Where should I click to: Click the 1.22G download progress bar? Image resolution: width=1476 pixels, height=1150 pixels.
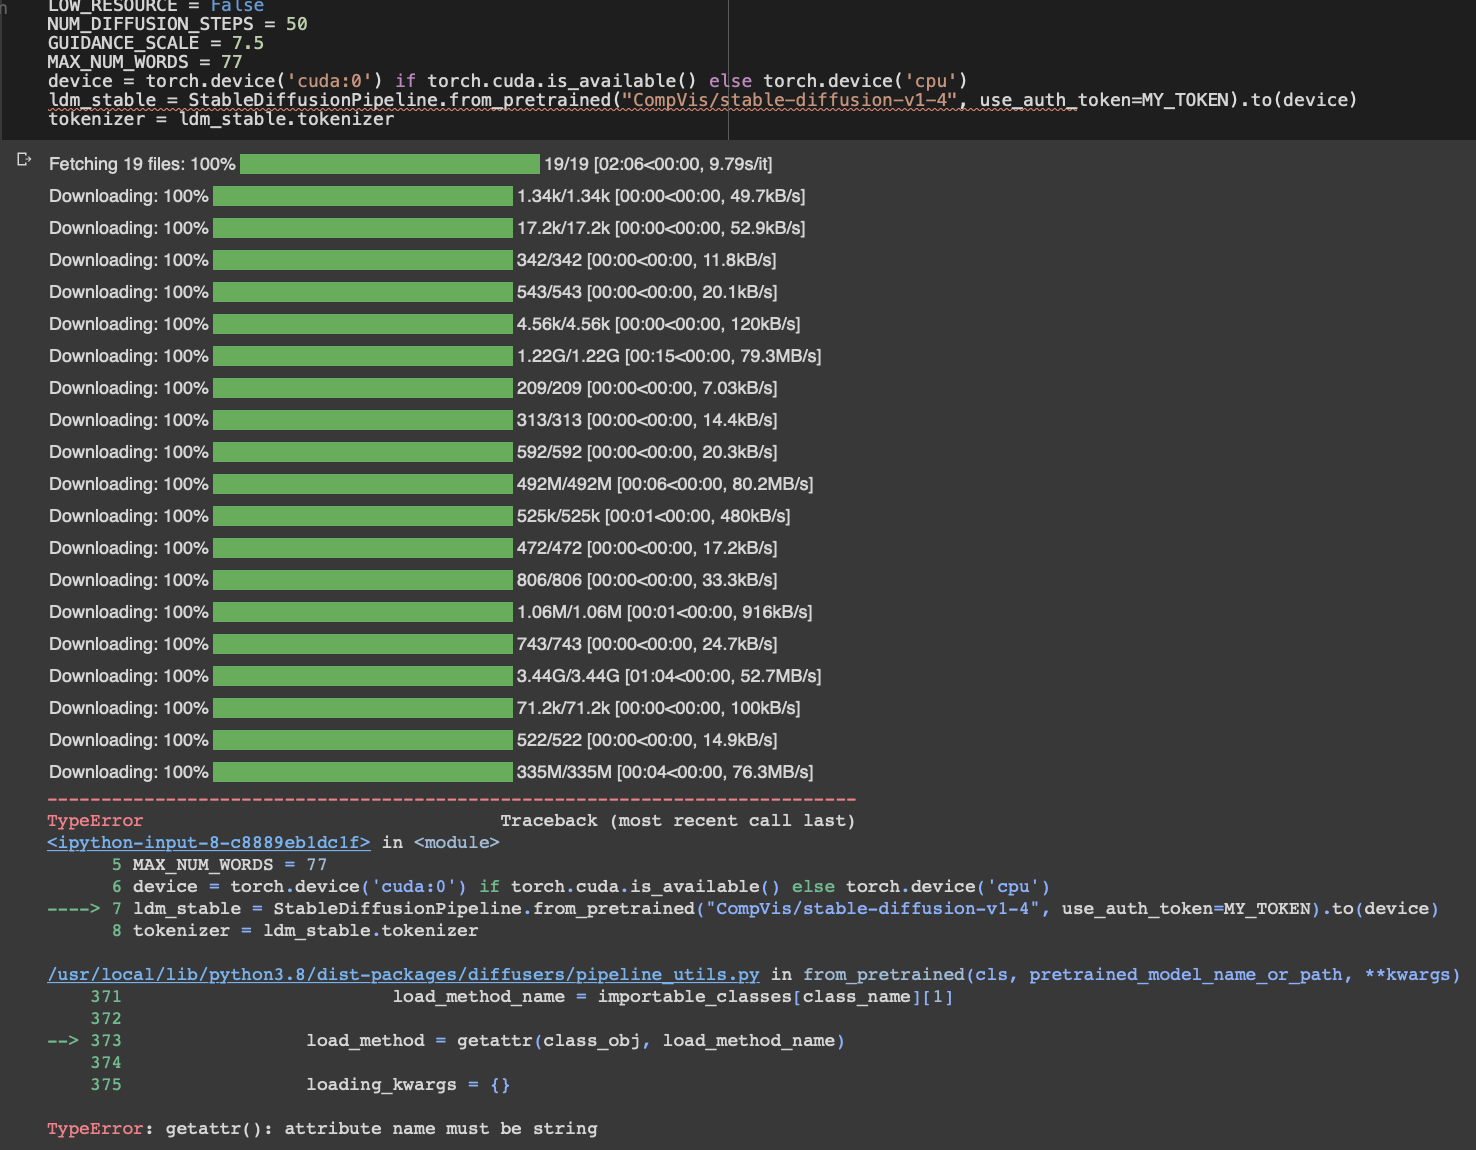[363, 356]
